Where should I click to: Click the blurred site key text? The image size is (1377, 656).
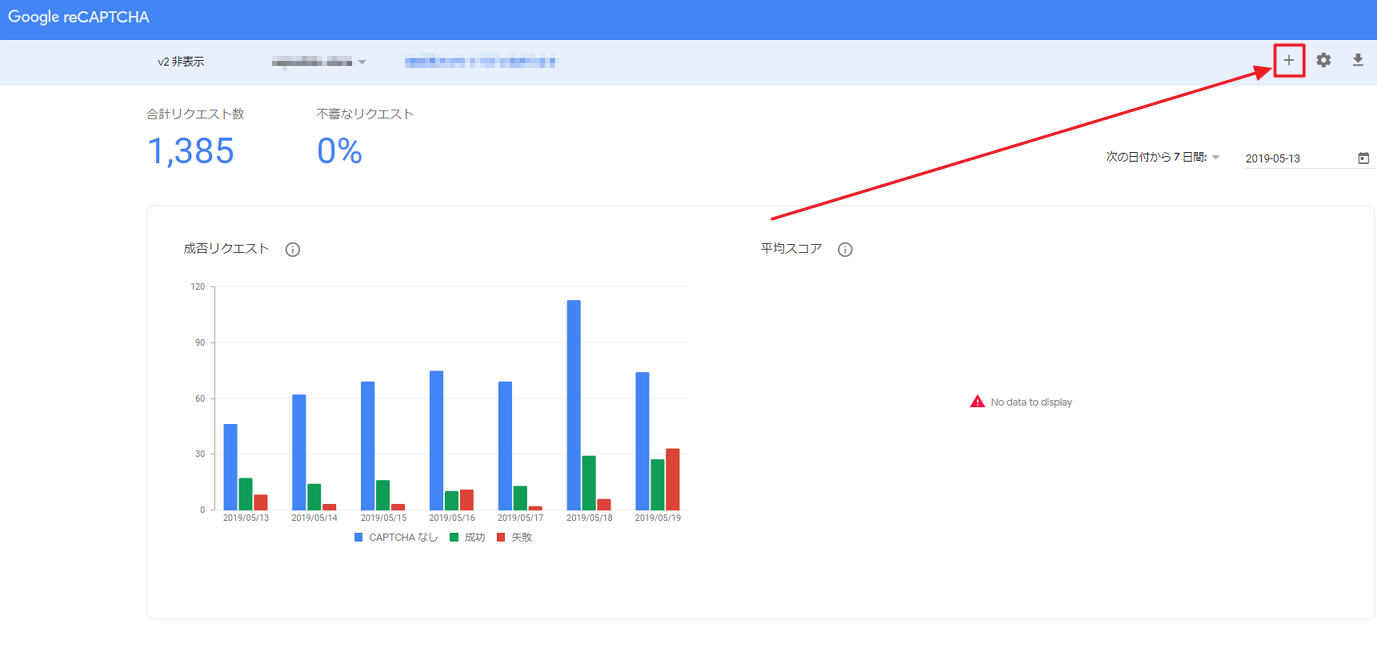[481, 62]
